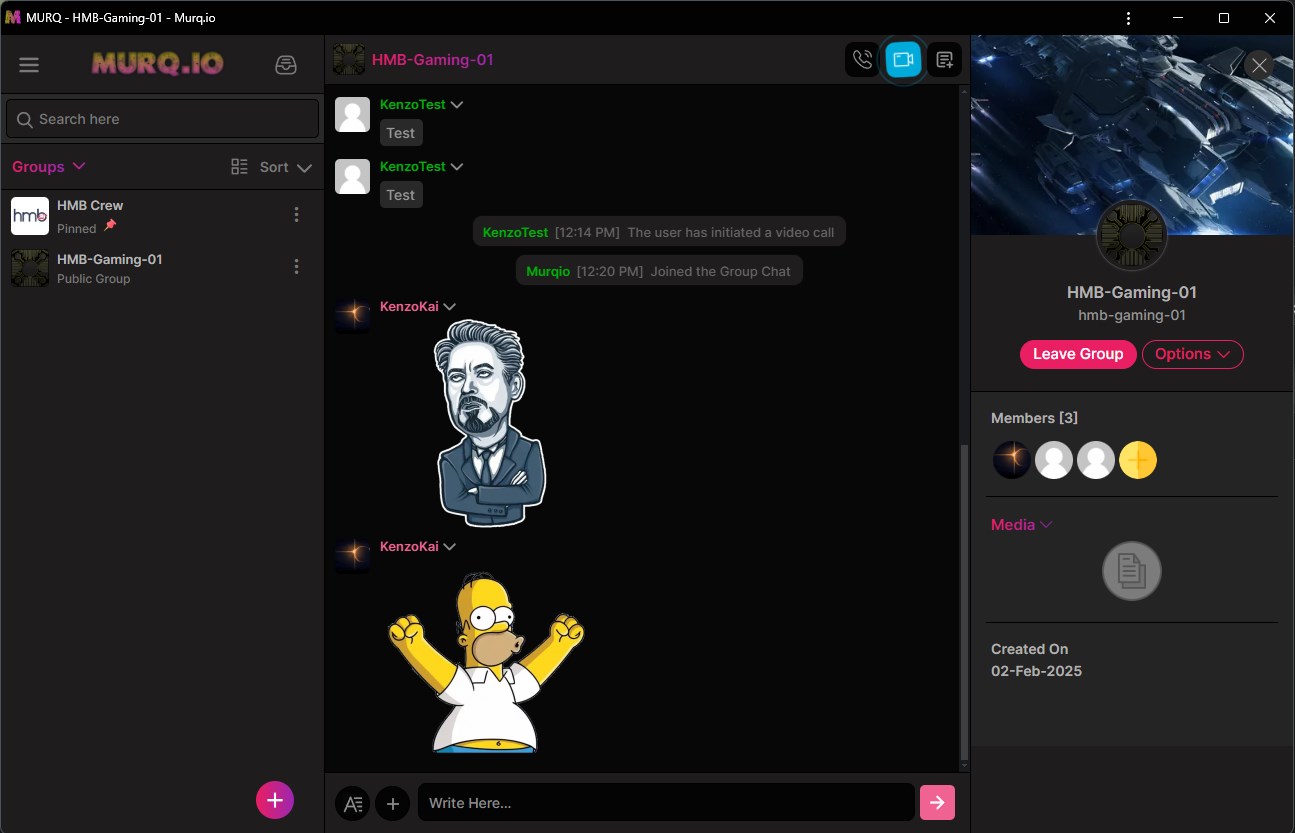Open the Homer Simpson sticker
Image resolution: width=1295 pixels, height=833 pixels.
(x=486, y=662)
